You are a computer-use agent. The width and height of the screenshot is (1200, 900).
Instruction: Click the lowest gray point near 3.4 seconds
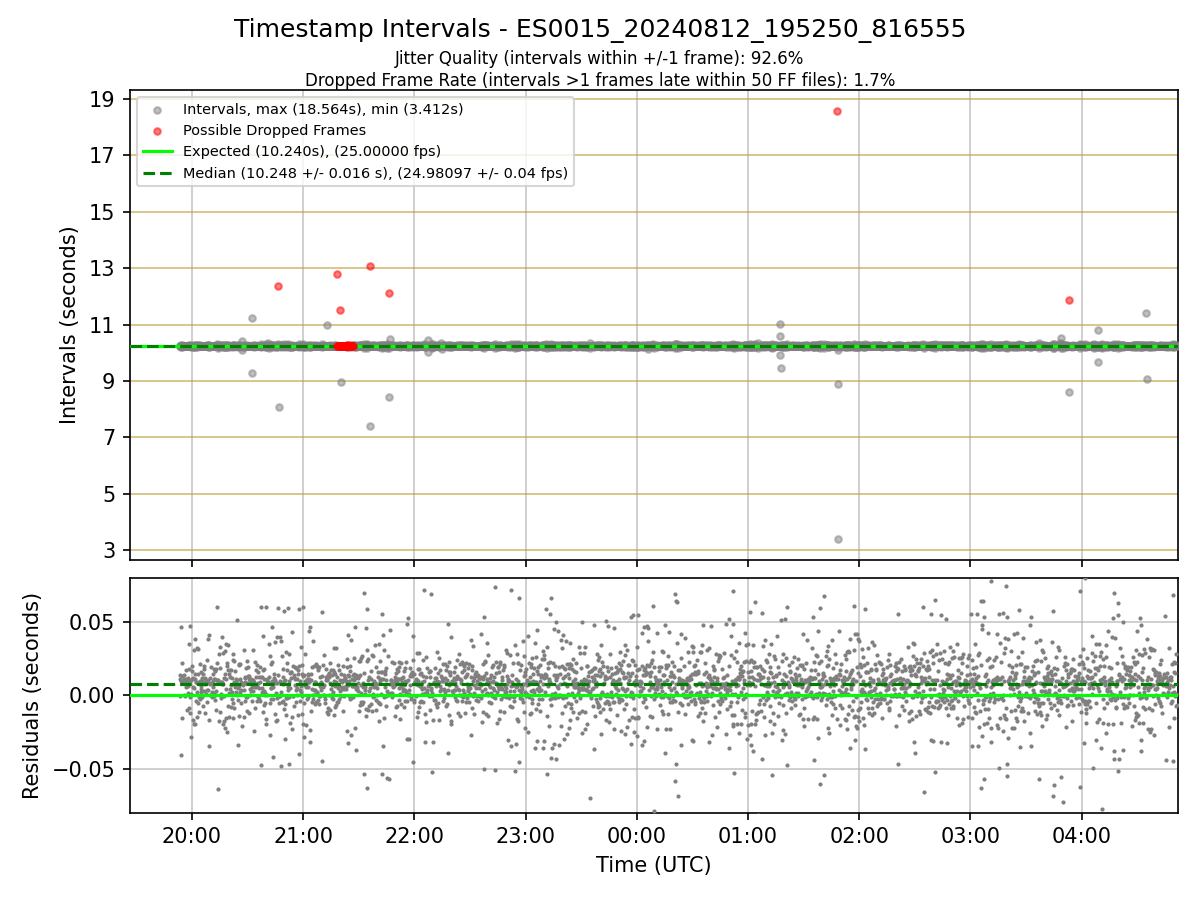pyautogui.click(x=838, y=539)
